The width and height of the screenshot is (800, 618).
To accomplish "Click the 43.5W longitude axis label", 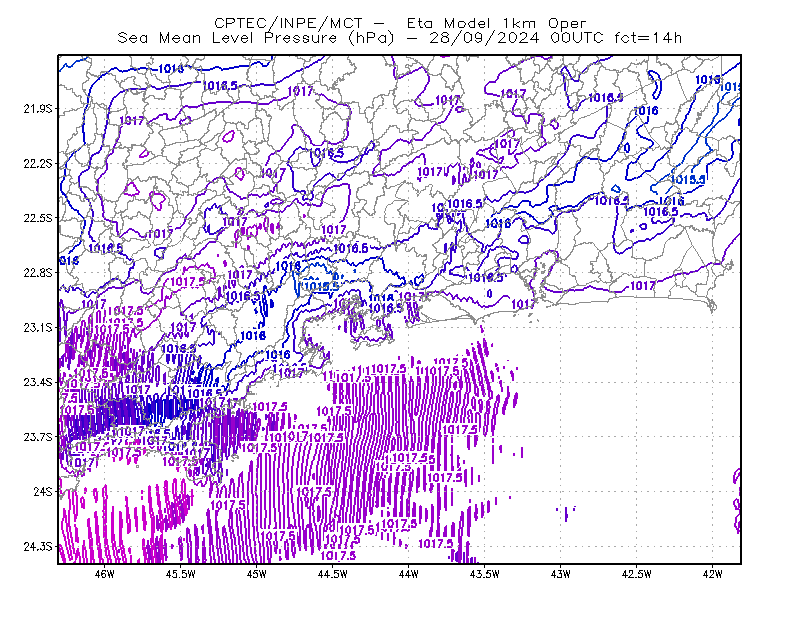I will tap(484, 574).
